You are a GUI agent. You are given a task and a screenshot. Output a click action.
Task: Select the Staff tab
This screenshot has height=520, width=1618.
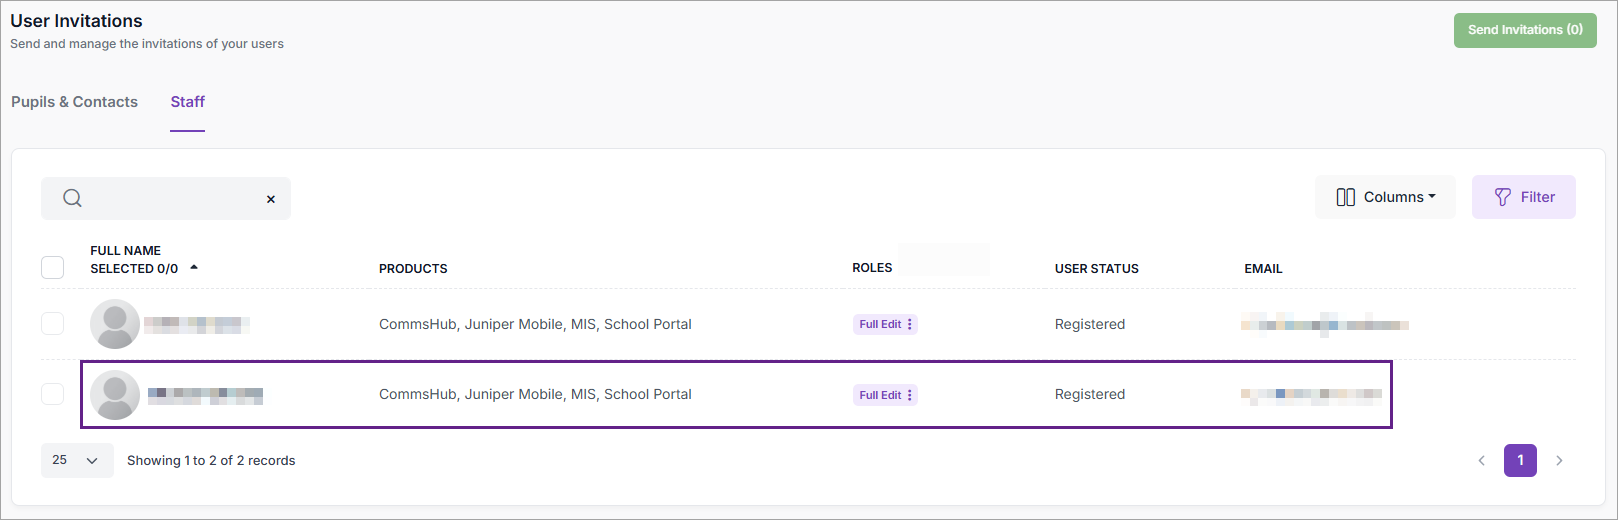point(187,102)
